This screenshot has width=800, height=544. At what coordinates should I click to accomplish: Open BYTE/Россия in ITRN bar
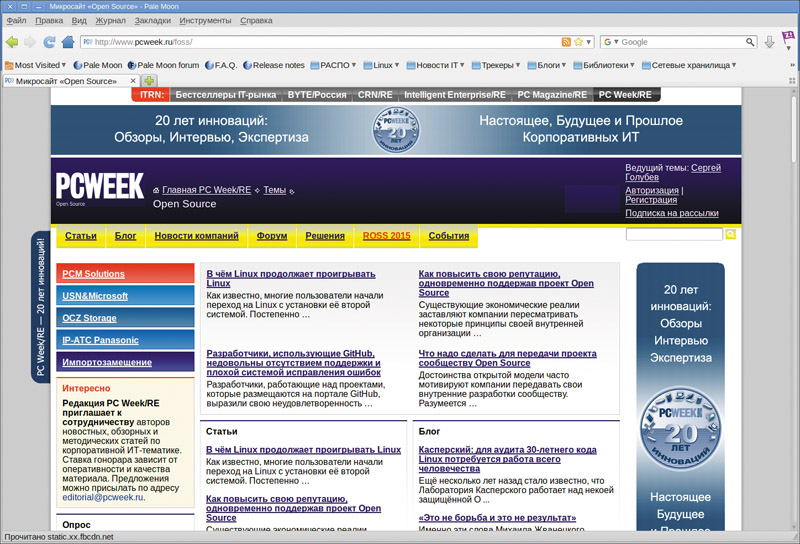tap(317, 95)
